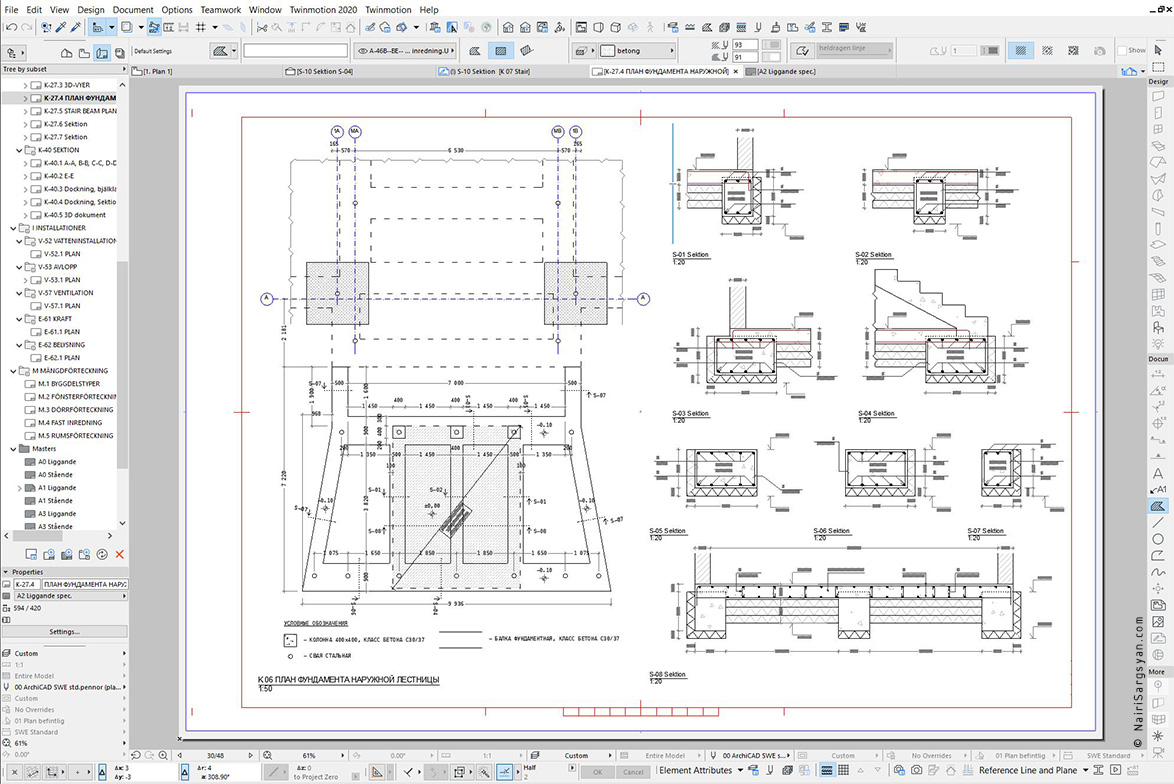Open the A-46B layer dropdown
This screenshot has height=784, width=1174.
405,51
